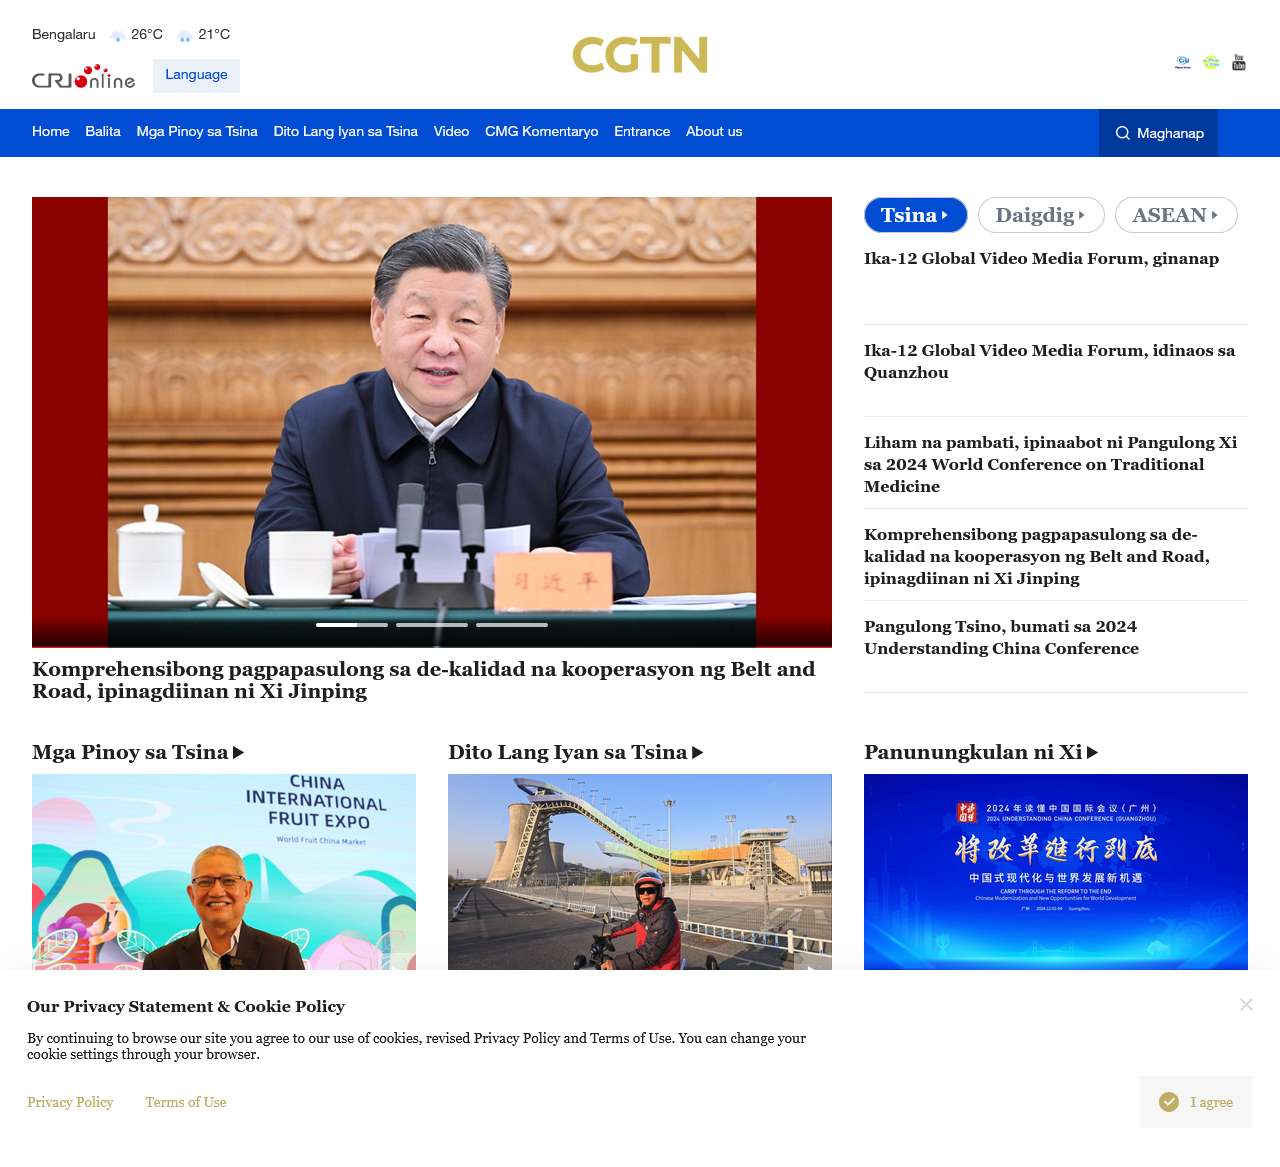Viewport: 1280px width, 1167px height.
Task: Open the Privacy Policy link
Action: pos(70,1102)
